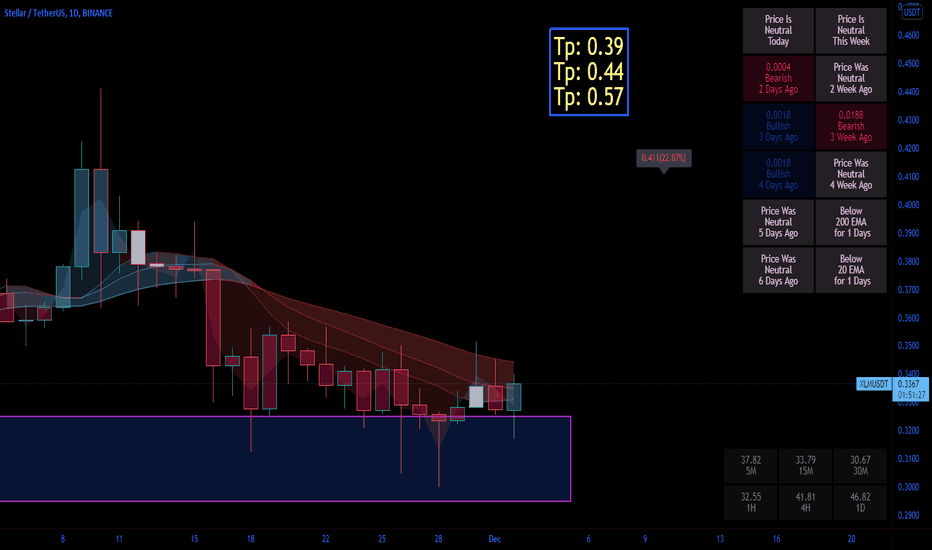Click the 33.79 15M RSI cell
The width and height of the screenshot is (932, 550).
coord(805,466)
